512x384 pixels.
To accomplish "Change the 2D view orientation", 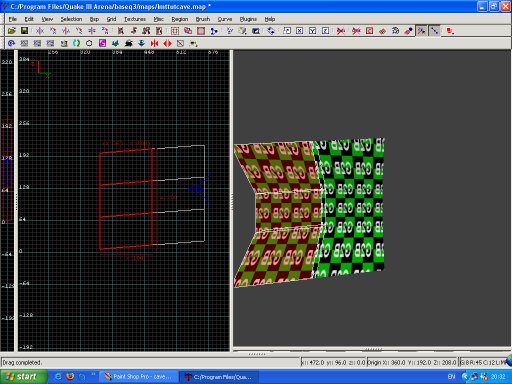I will pos(230,31).
